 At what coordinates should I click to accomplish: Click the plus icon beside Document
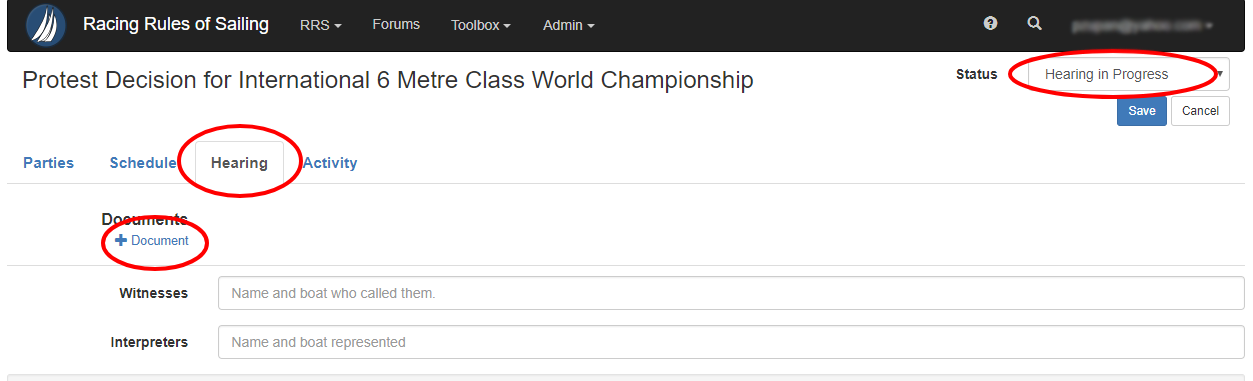121,240
